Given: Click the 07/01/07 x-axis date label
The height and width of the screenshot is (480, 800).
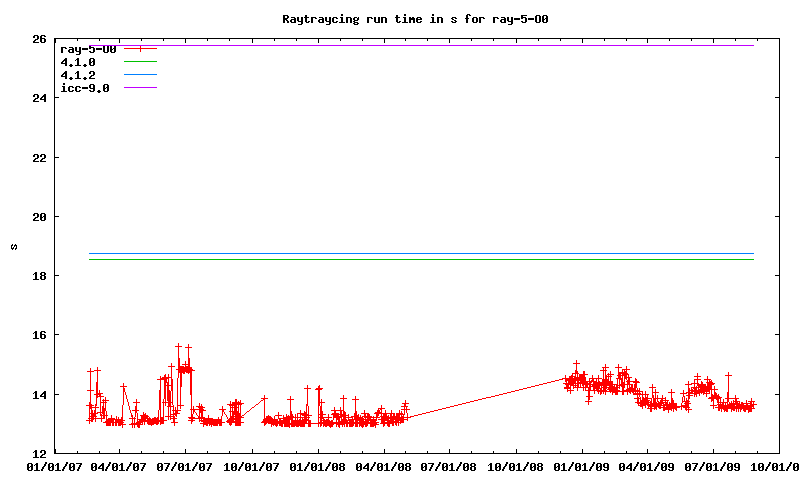Looking at the screenshot, I should pyautogui.click(x=186, y=466).
